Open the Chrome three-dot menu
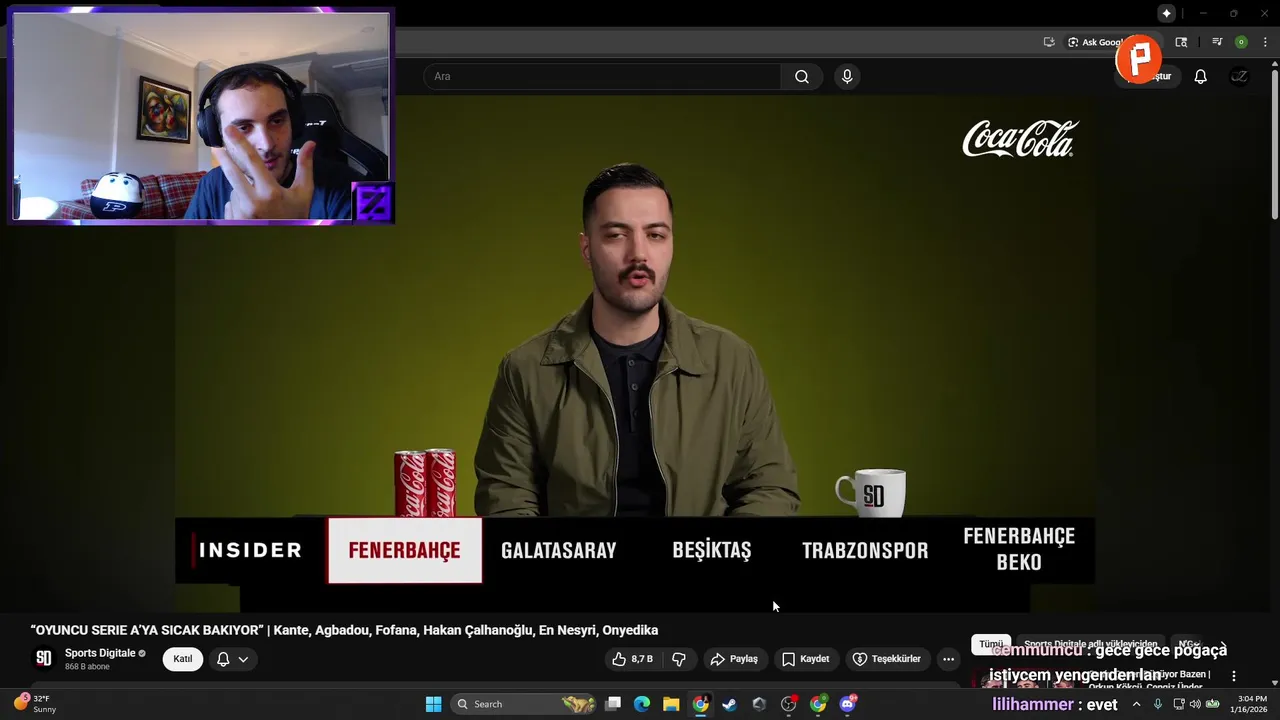This screenshot has height=720, width=1280. pyautogui.click(x=1264, y=42)
